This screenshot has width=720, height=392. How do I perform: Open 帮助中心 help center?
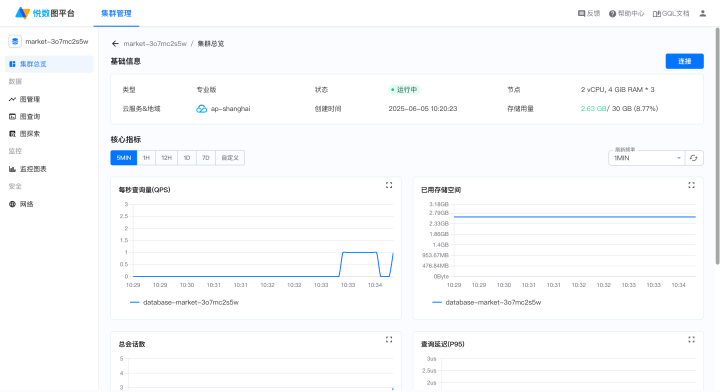point(626,13)
